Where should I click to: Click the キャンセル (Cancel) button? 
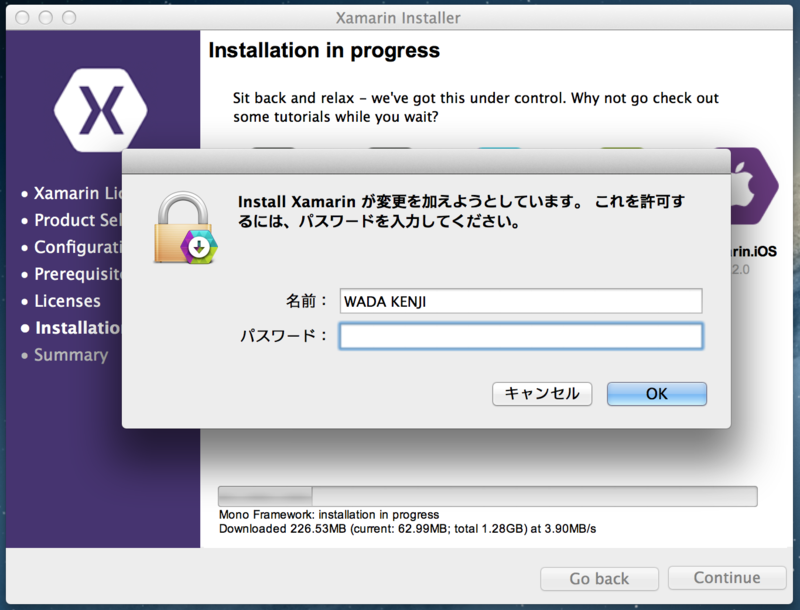[542, 394]
